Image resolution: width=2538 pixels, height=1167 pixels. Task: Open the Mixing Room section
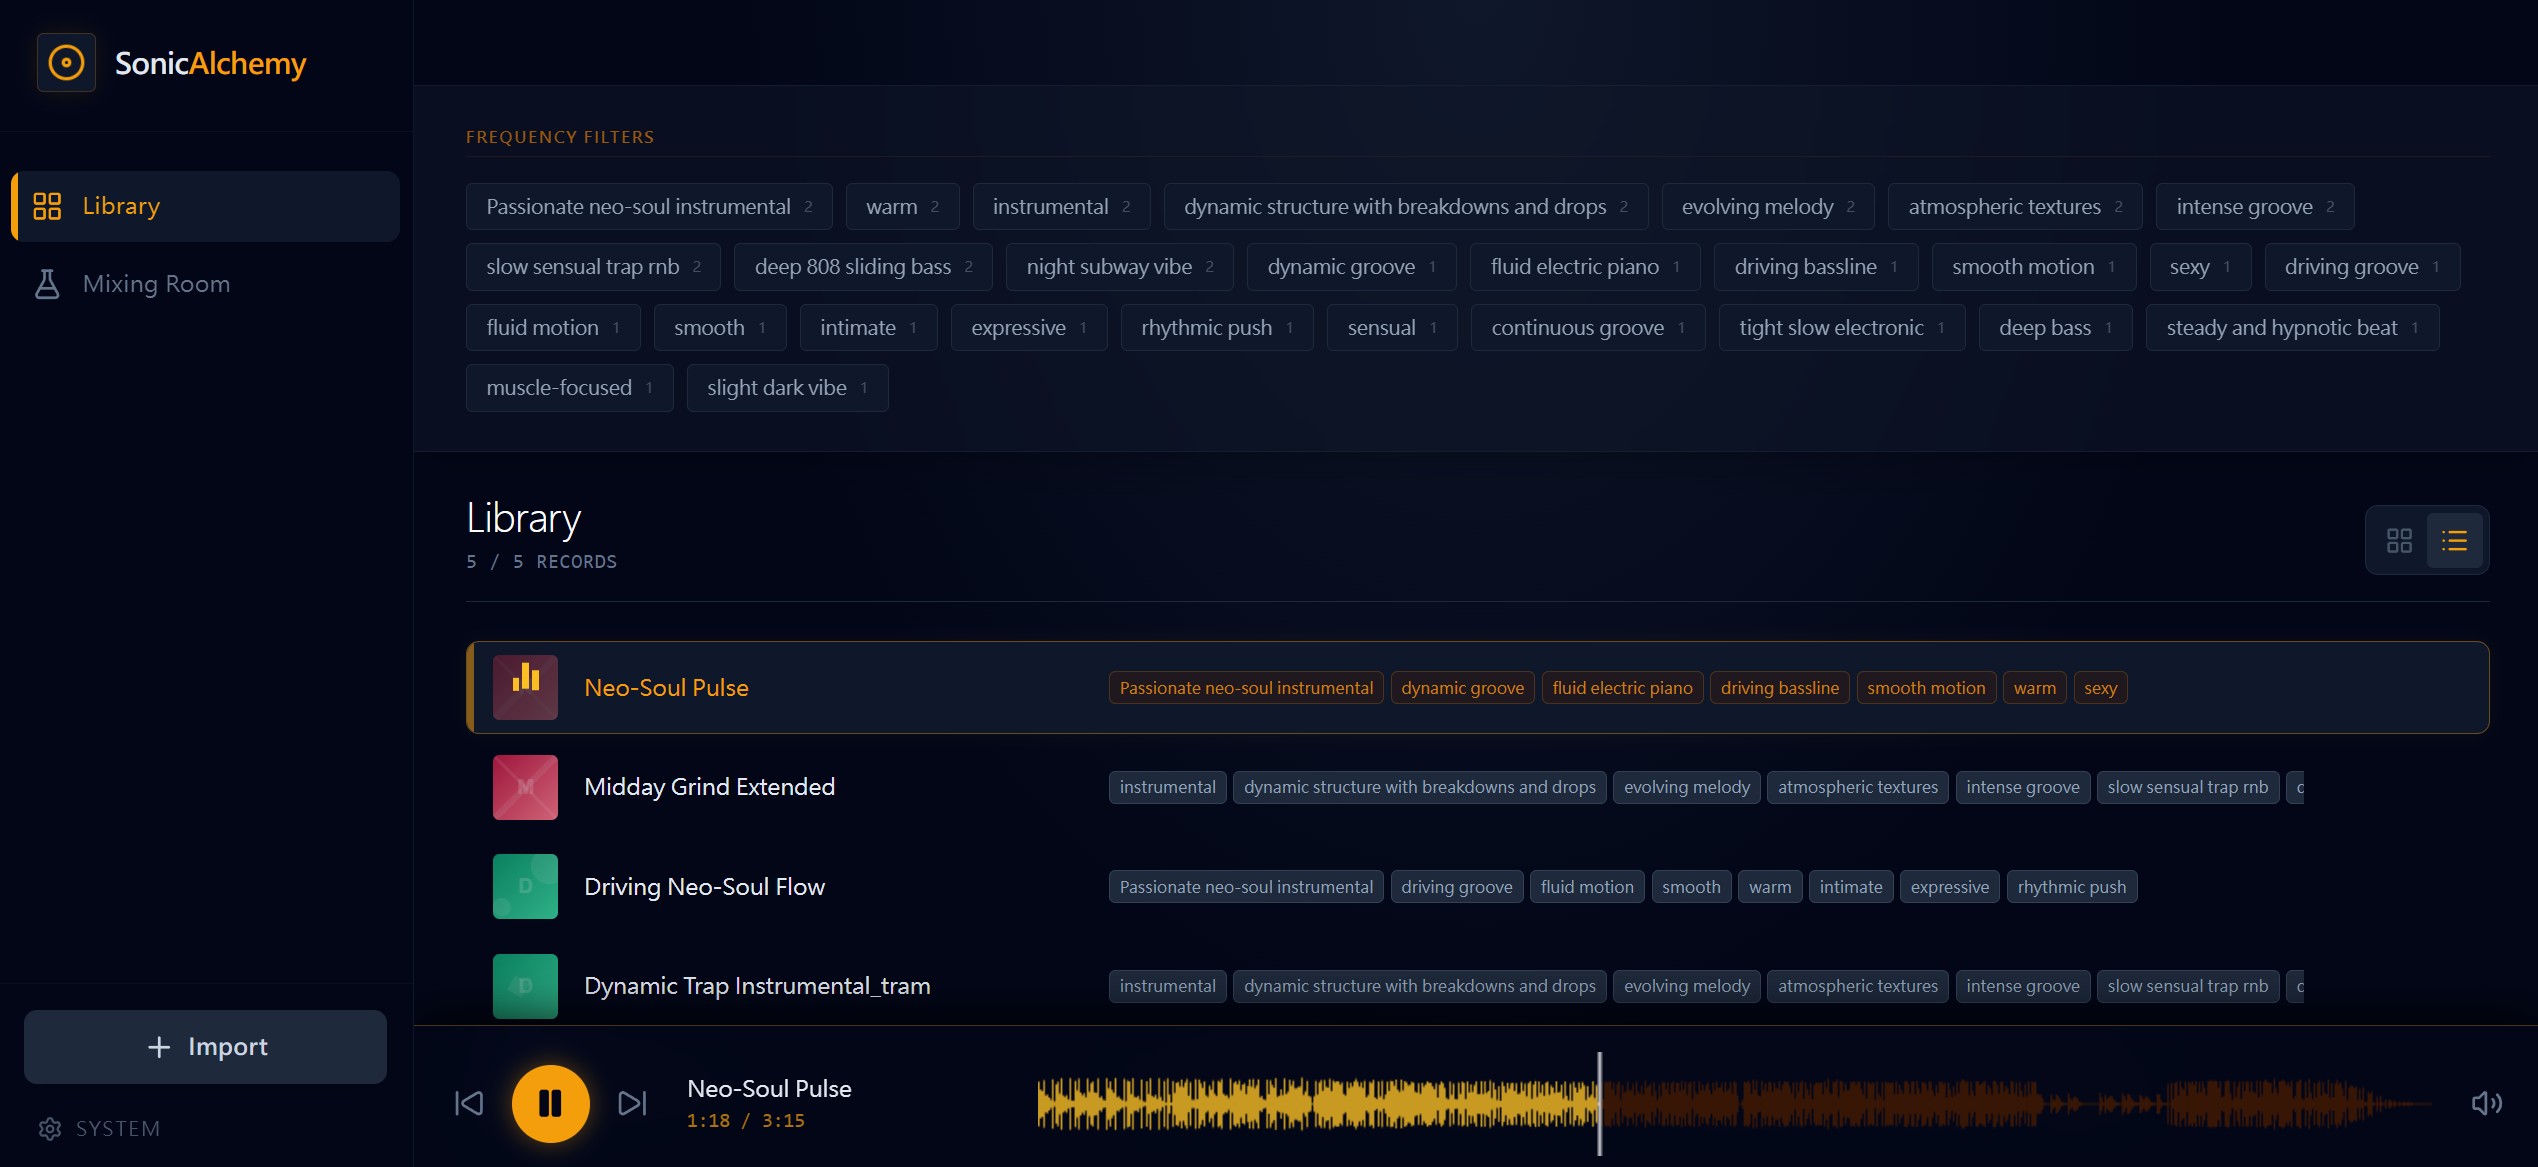coord(156,284)
